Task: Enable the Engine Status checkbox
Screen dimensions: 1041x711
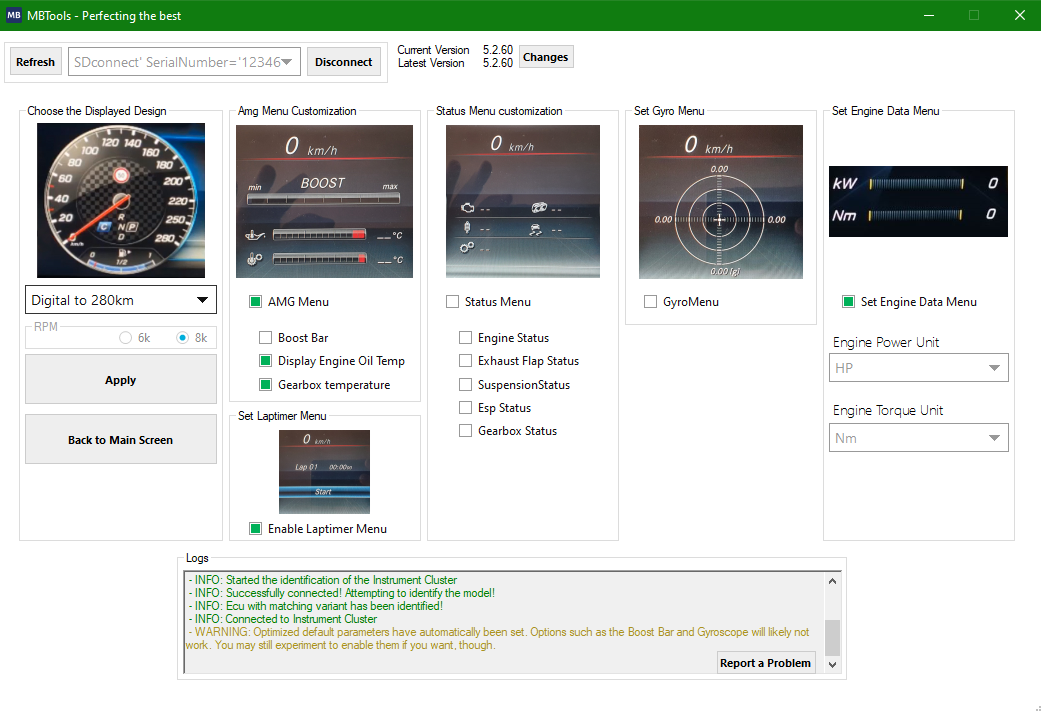Action: pos(466,338)
